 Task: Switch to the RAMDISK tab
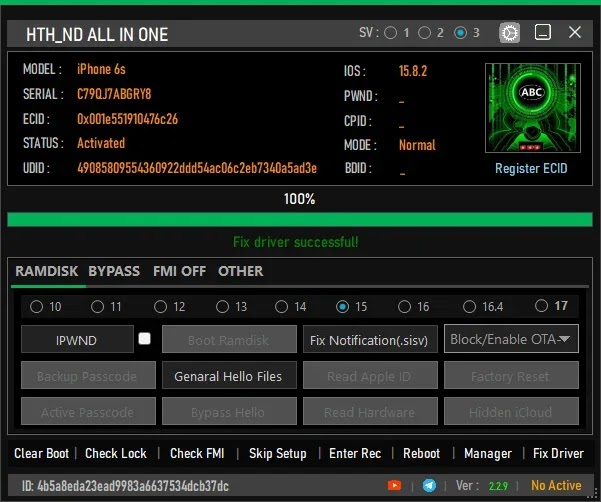pos(47,271)
